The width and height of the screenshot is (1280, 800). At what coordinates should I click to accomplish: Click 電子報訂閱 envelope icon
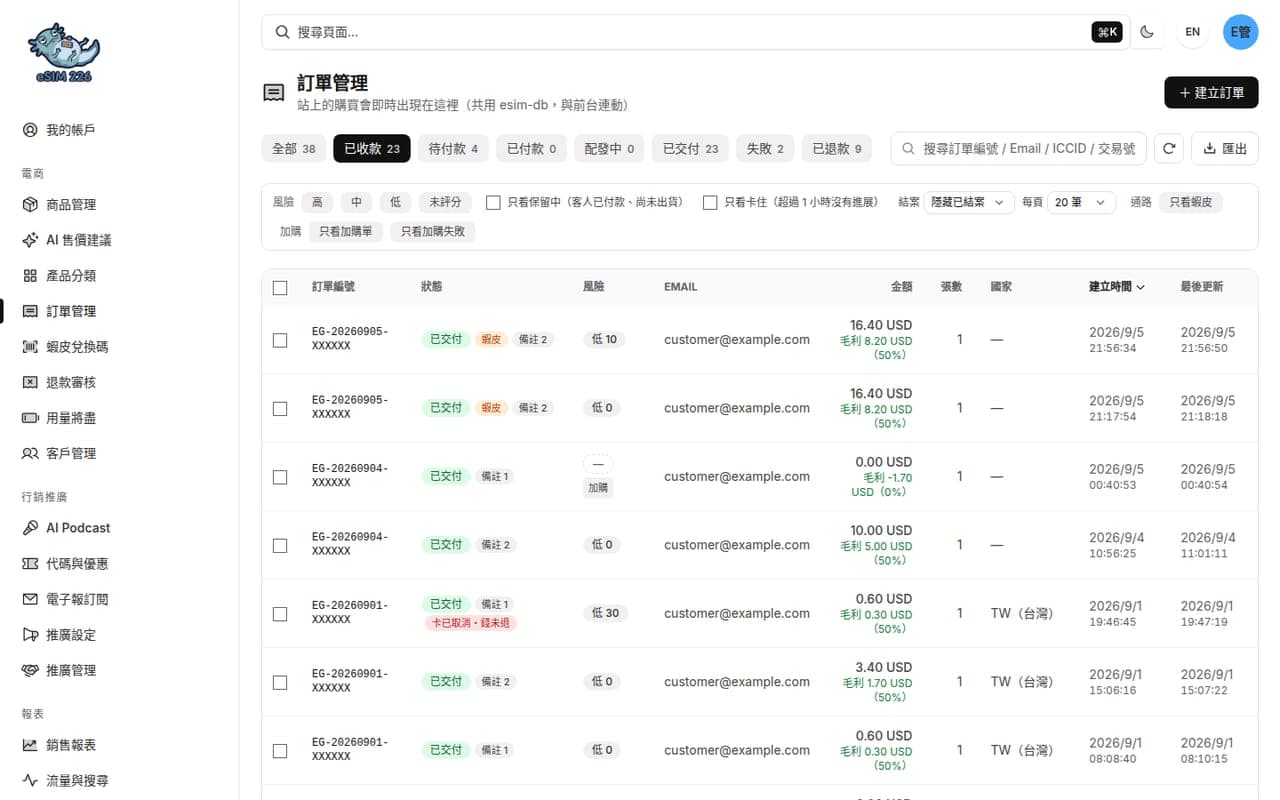tap(30, 599)
